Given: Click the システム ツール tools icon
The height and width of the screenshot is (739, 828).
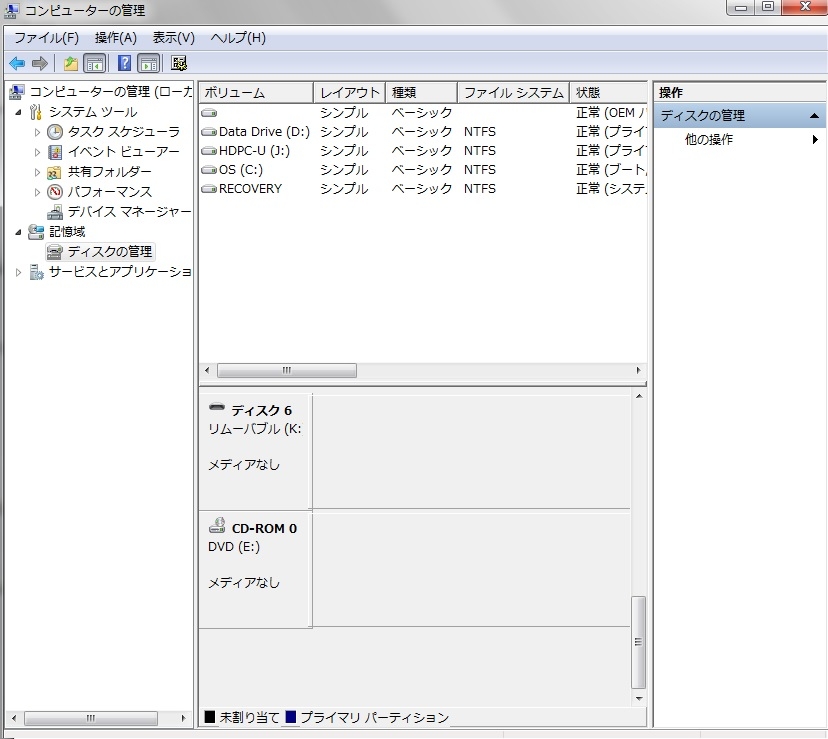Looking at the screenshot, I should point(35,112).
